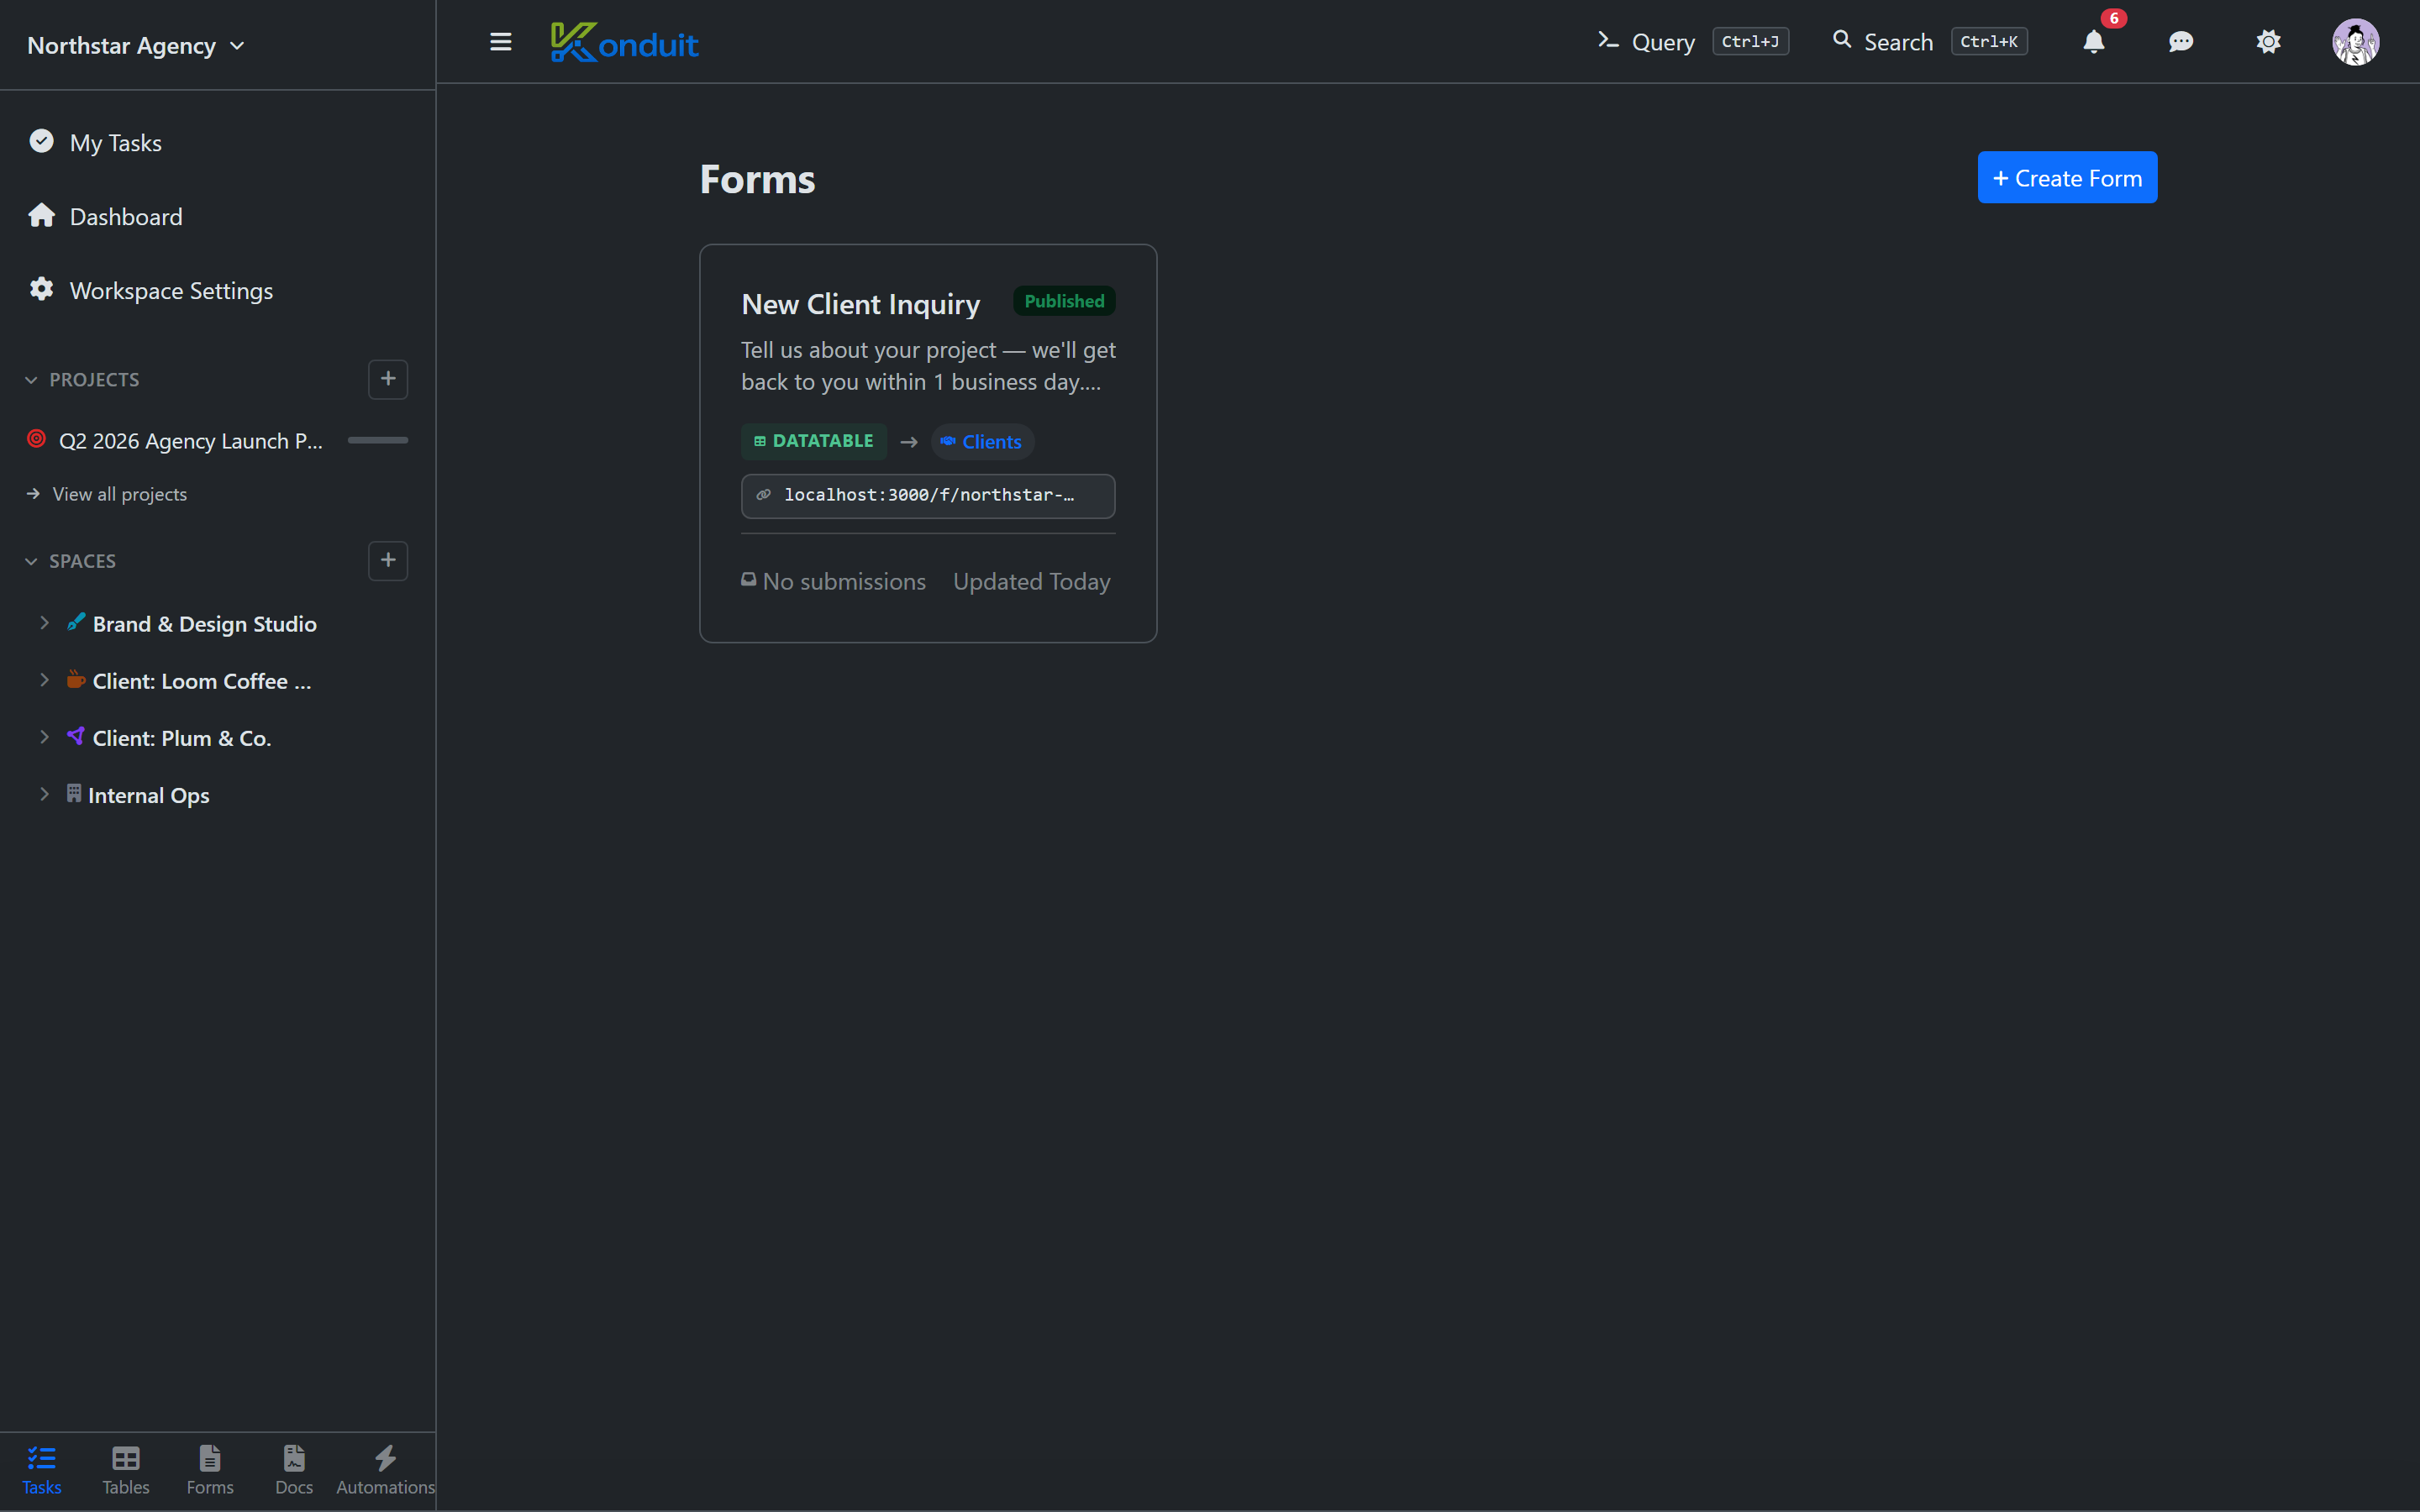Click the form description text
Viewport: 2420px width, 1512px height.
tap(928, 366)
